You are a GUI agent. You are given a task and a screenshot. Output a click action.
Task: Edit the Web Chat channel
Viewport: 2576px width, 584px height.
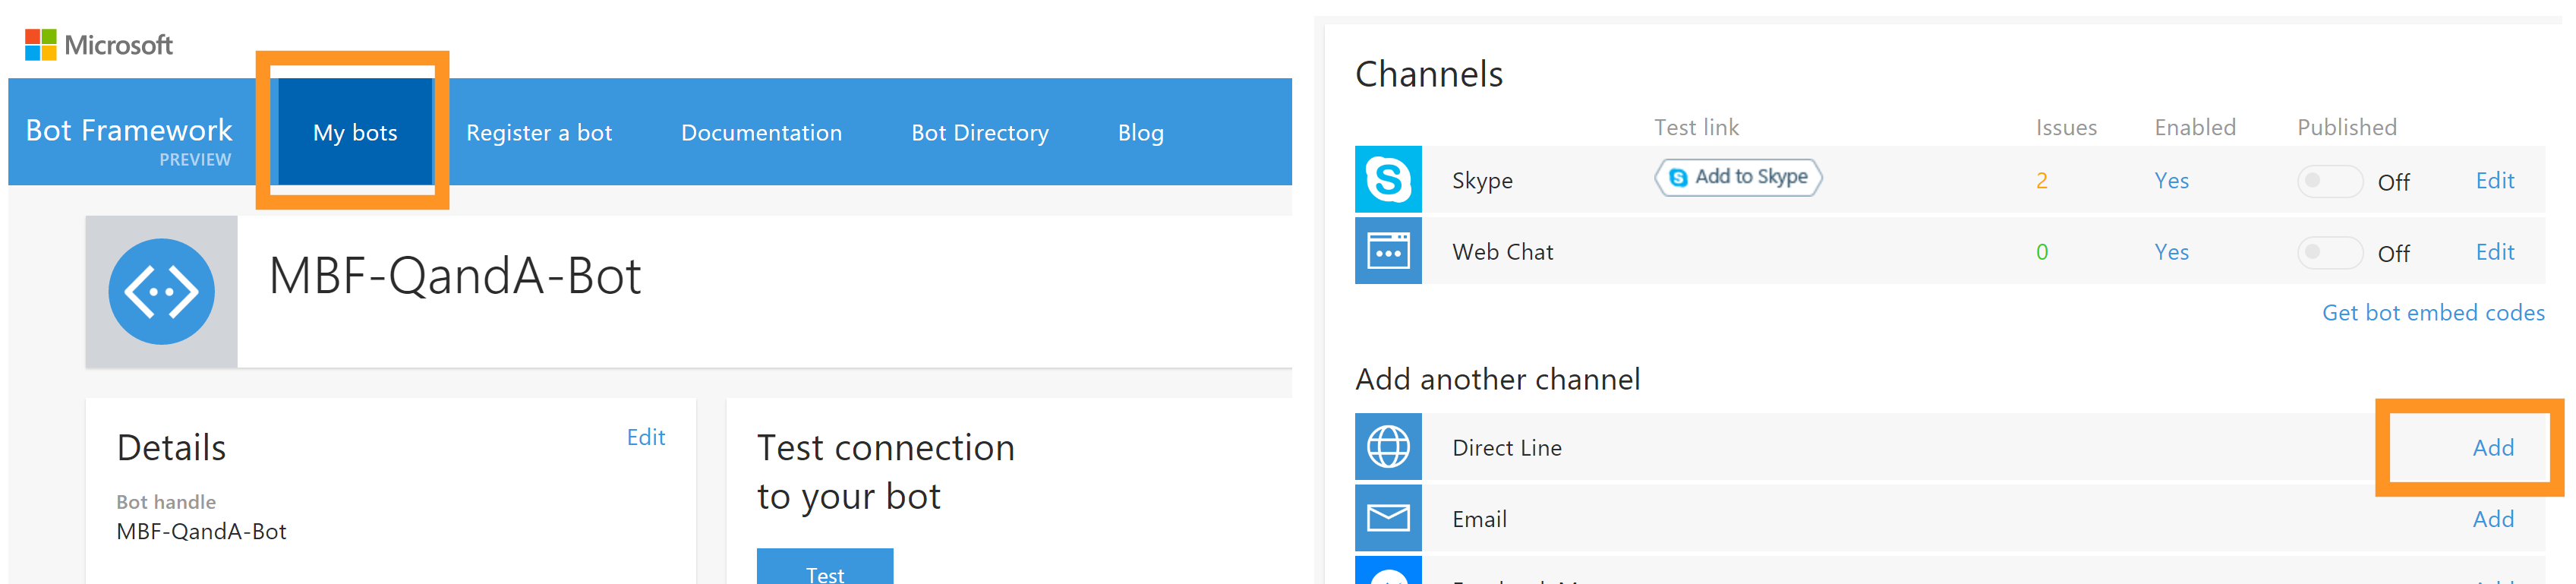click(x=2495, y=251)
